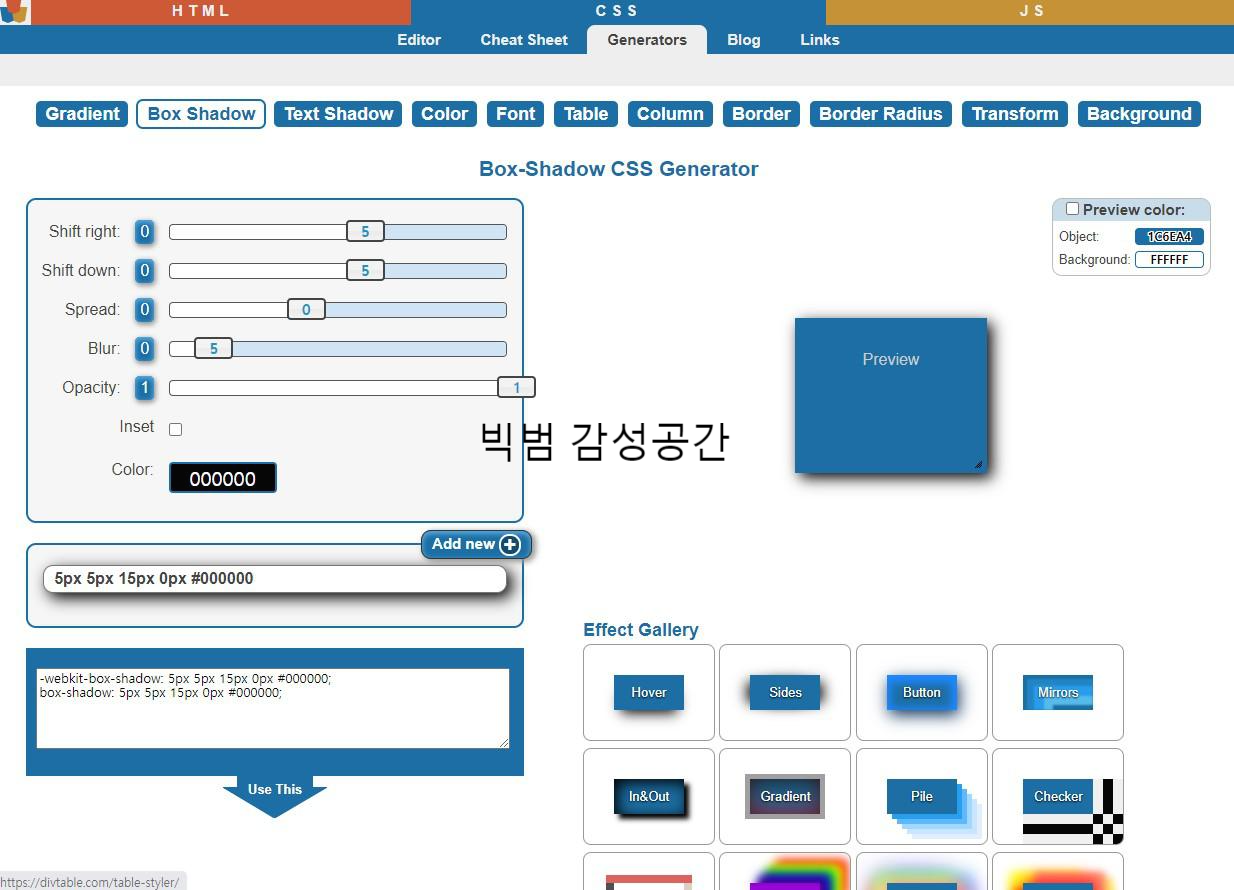Select the Generators tab
Viewport: 1234px width, 890px height.
[x=647, y=40]
